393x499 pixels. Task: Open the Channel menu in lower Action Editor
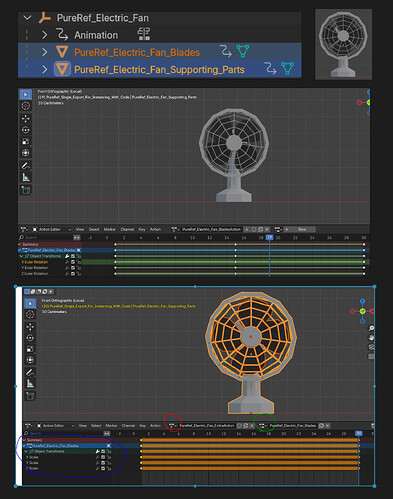pyautogui.click(x=128, y=425)
